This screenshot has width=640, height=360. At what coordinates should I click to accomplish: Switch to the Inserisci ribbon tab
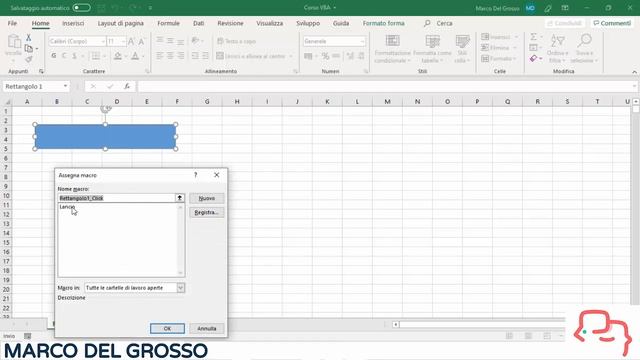pos(73,23)
